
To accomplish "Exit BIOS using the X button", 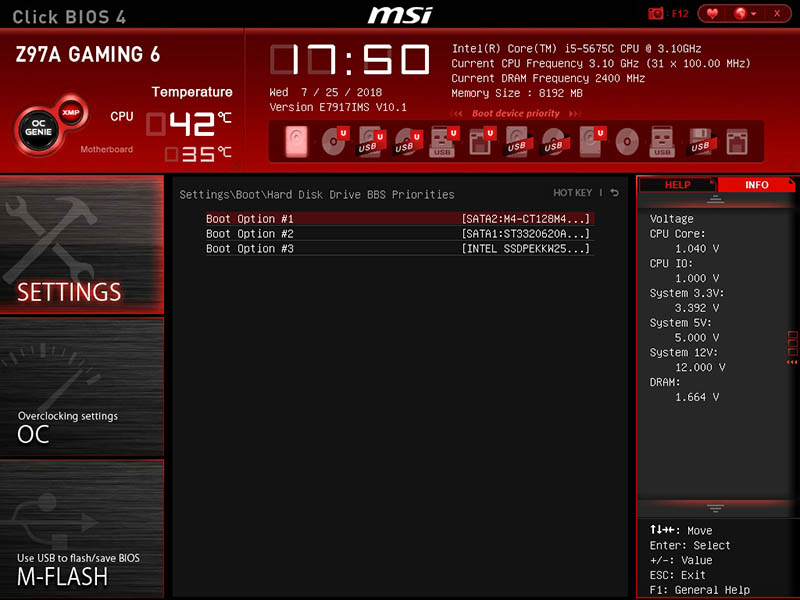I will tap(777, 14).
